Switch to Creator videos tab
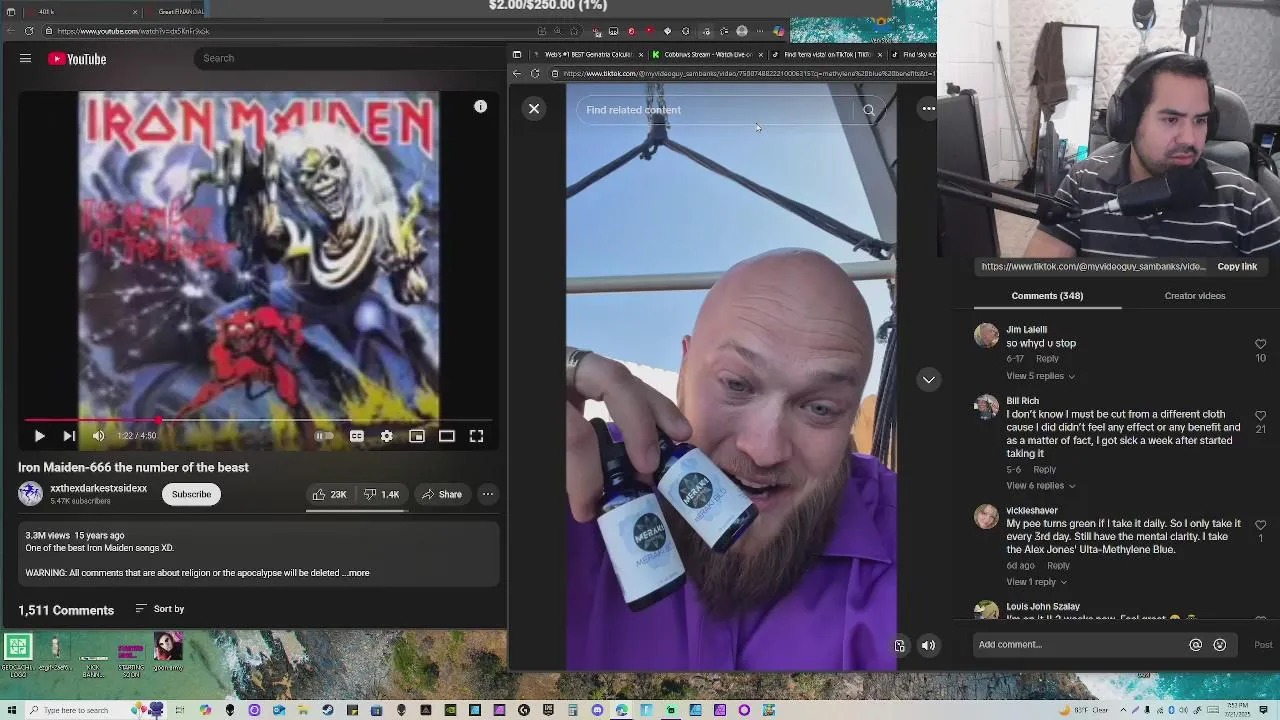The height and width of the screenshot is (720, 1280). point(1195,296)
